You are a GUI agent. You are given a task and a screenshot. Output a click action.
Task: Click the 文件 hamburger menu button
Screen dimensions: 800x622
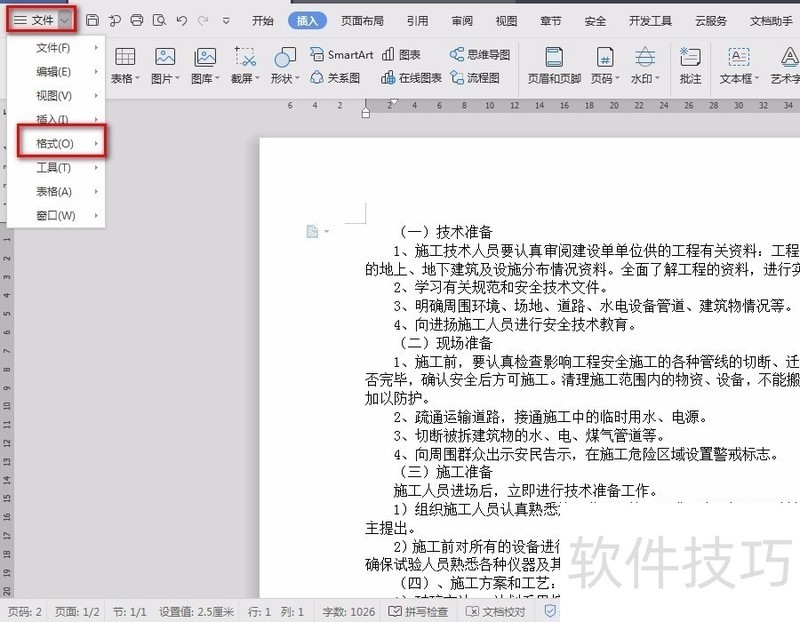click(34, 20)
